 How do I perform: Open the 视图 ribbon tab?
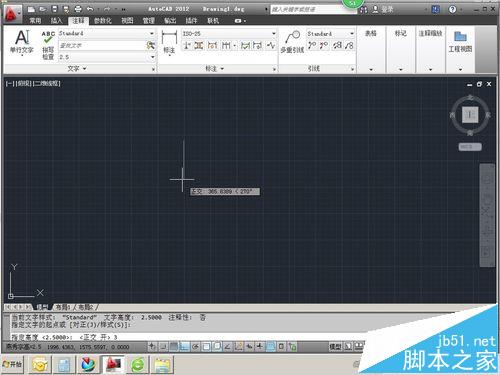click(x=127, y=21)
